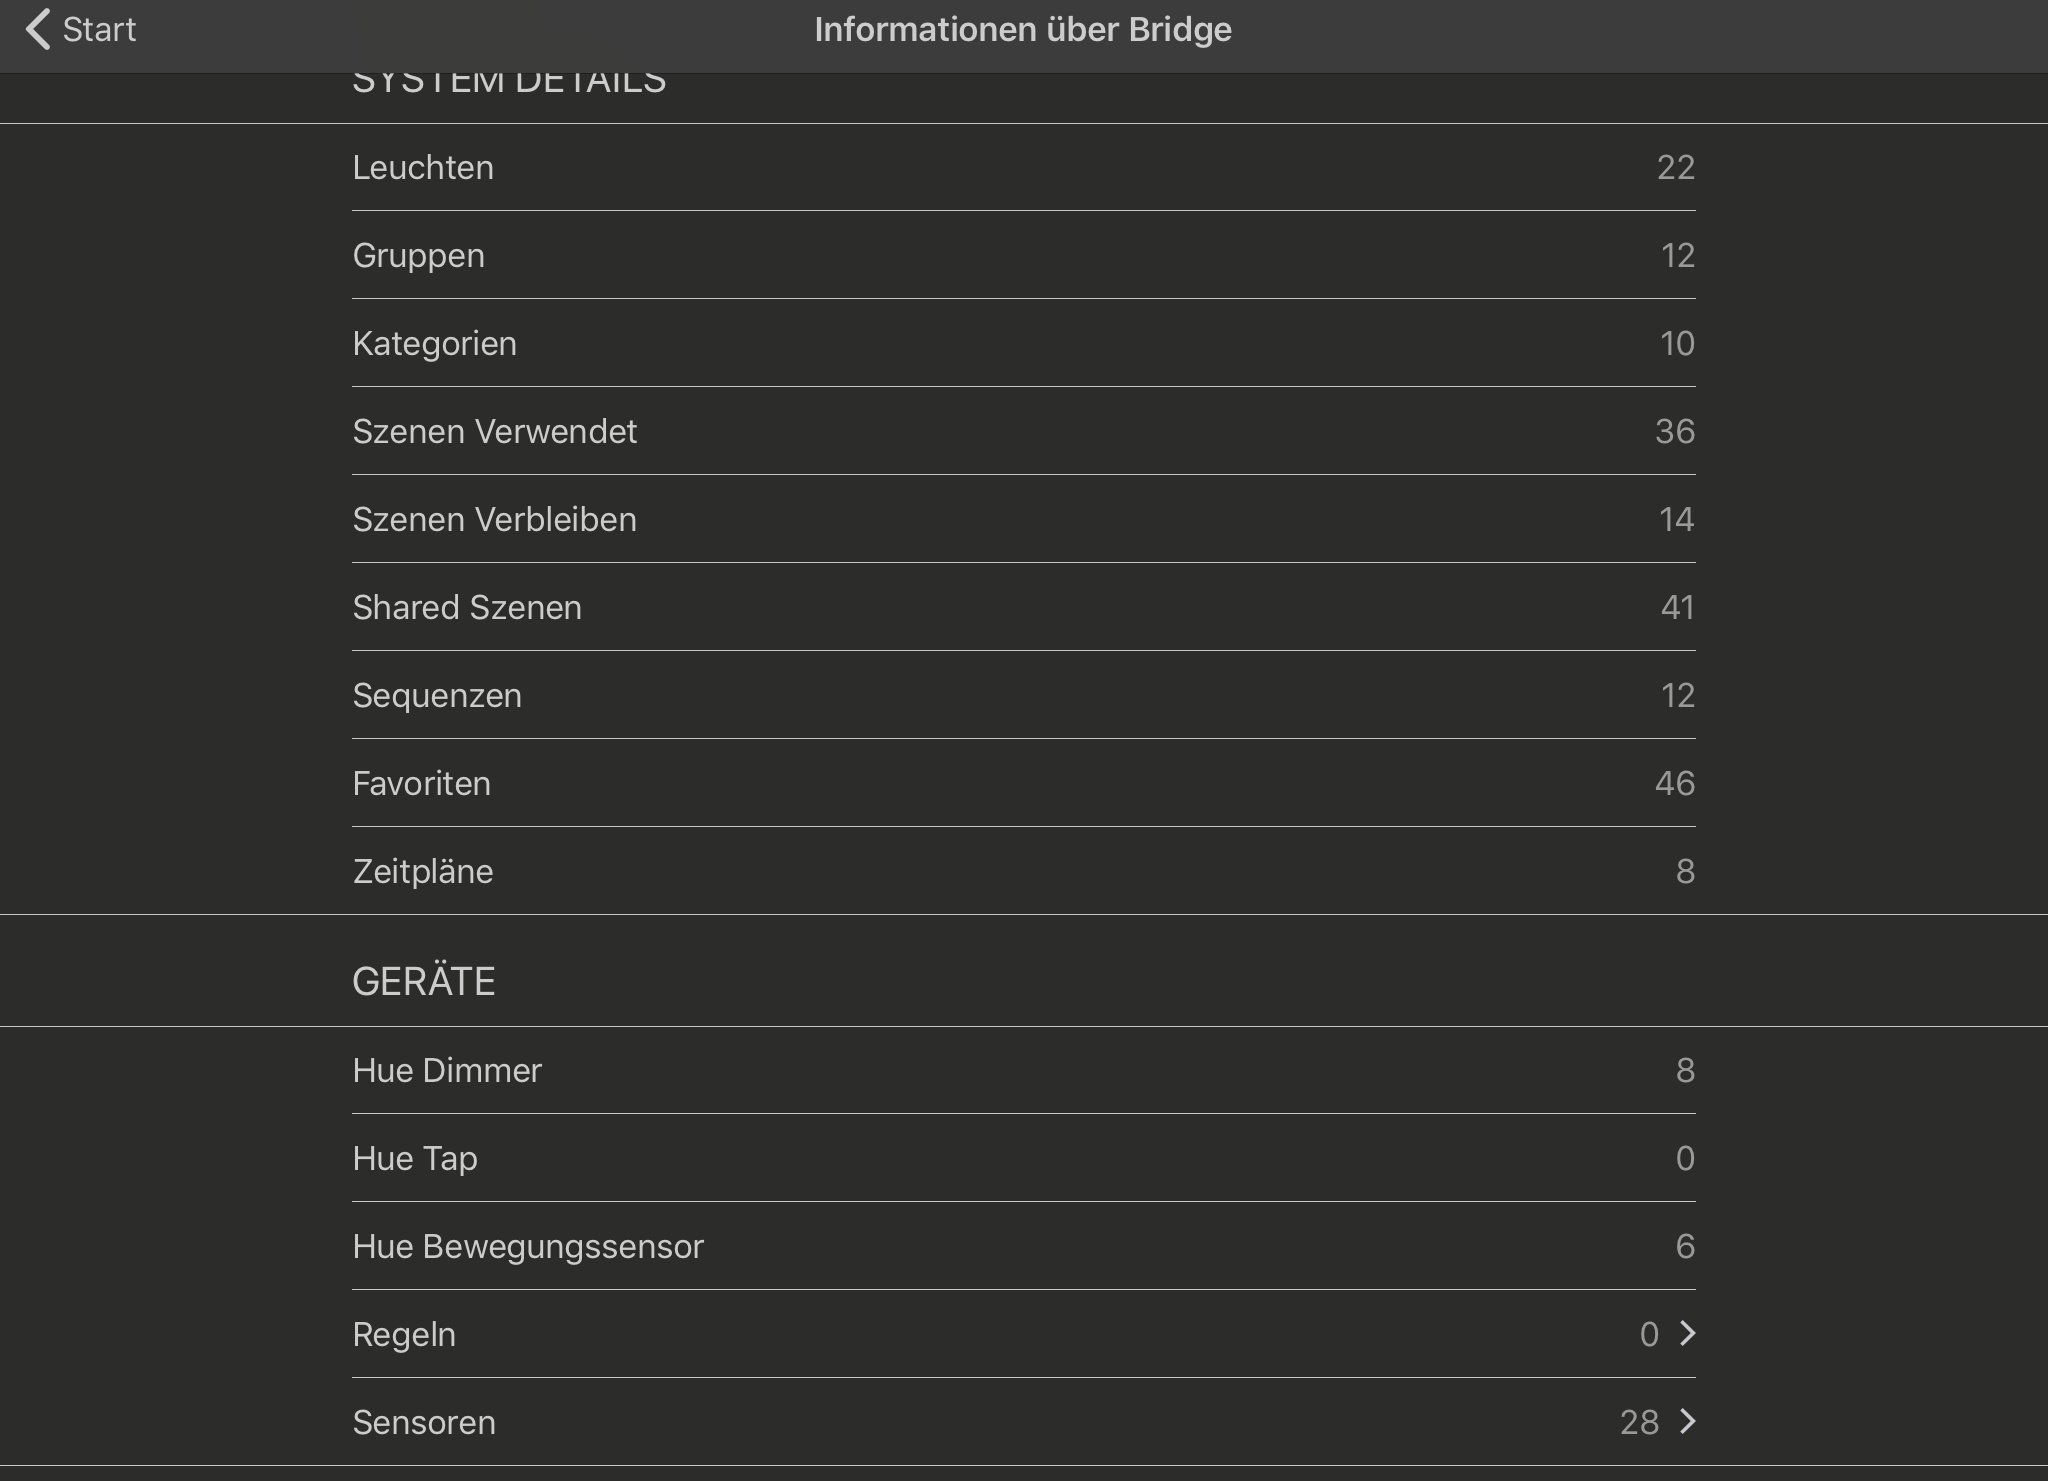Open the Regeln row

1022,1334
